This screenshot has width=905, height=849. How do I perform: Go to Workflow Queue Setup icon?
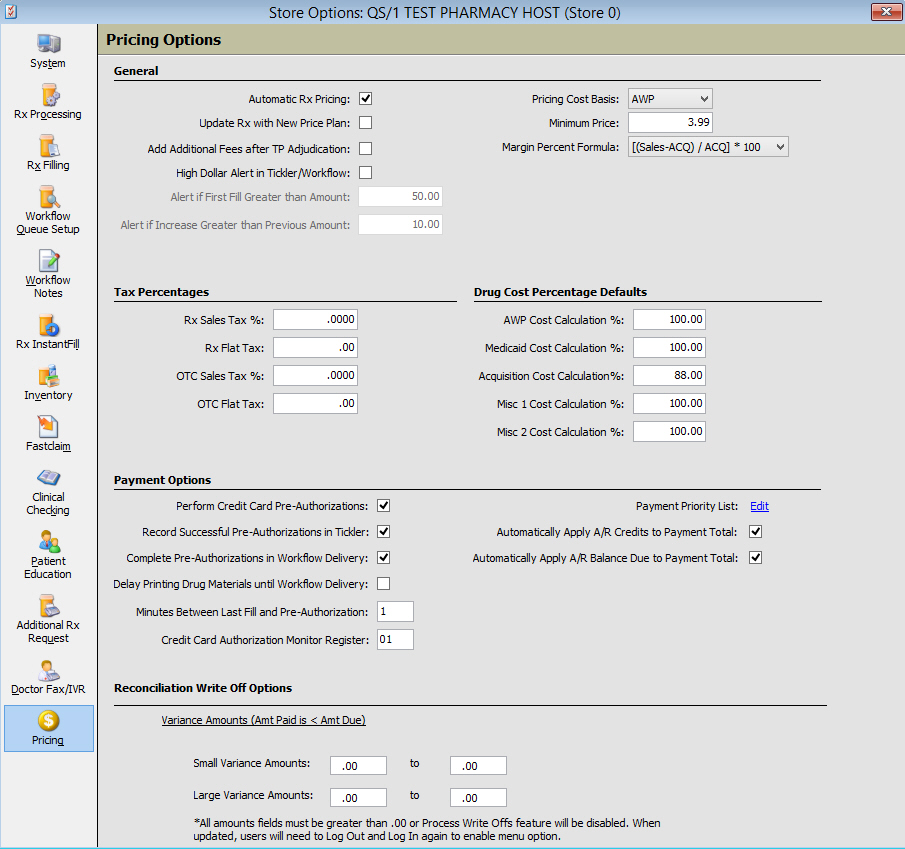click(x=48, y=198)
